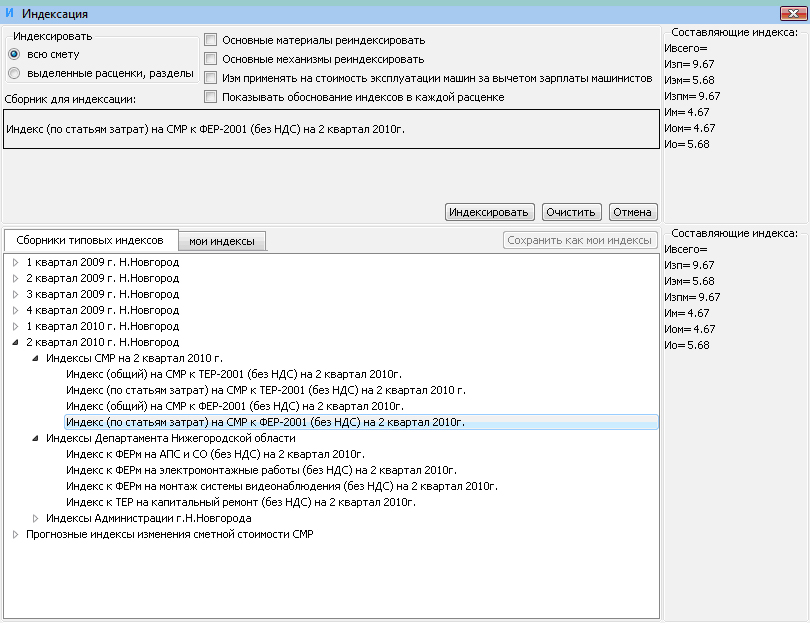Click the Индексировать button

coord(489,212)
